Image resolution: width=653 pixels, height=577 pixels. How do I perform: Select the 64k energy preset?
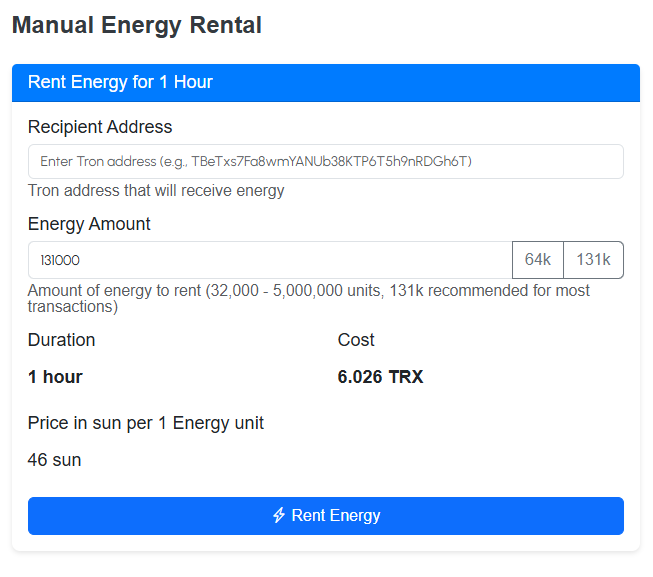click(538, 260)
